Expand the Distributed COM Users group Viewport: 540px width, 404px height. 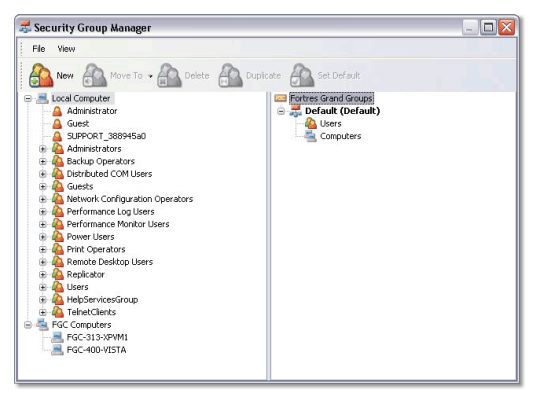pos(43,174)
